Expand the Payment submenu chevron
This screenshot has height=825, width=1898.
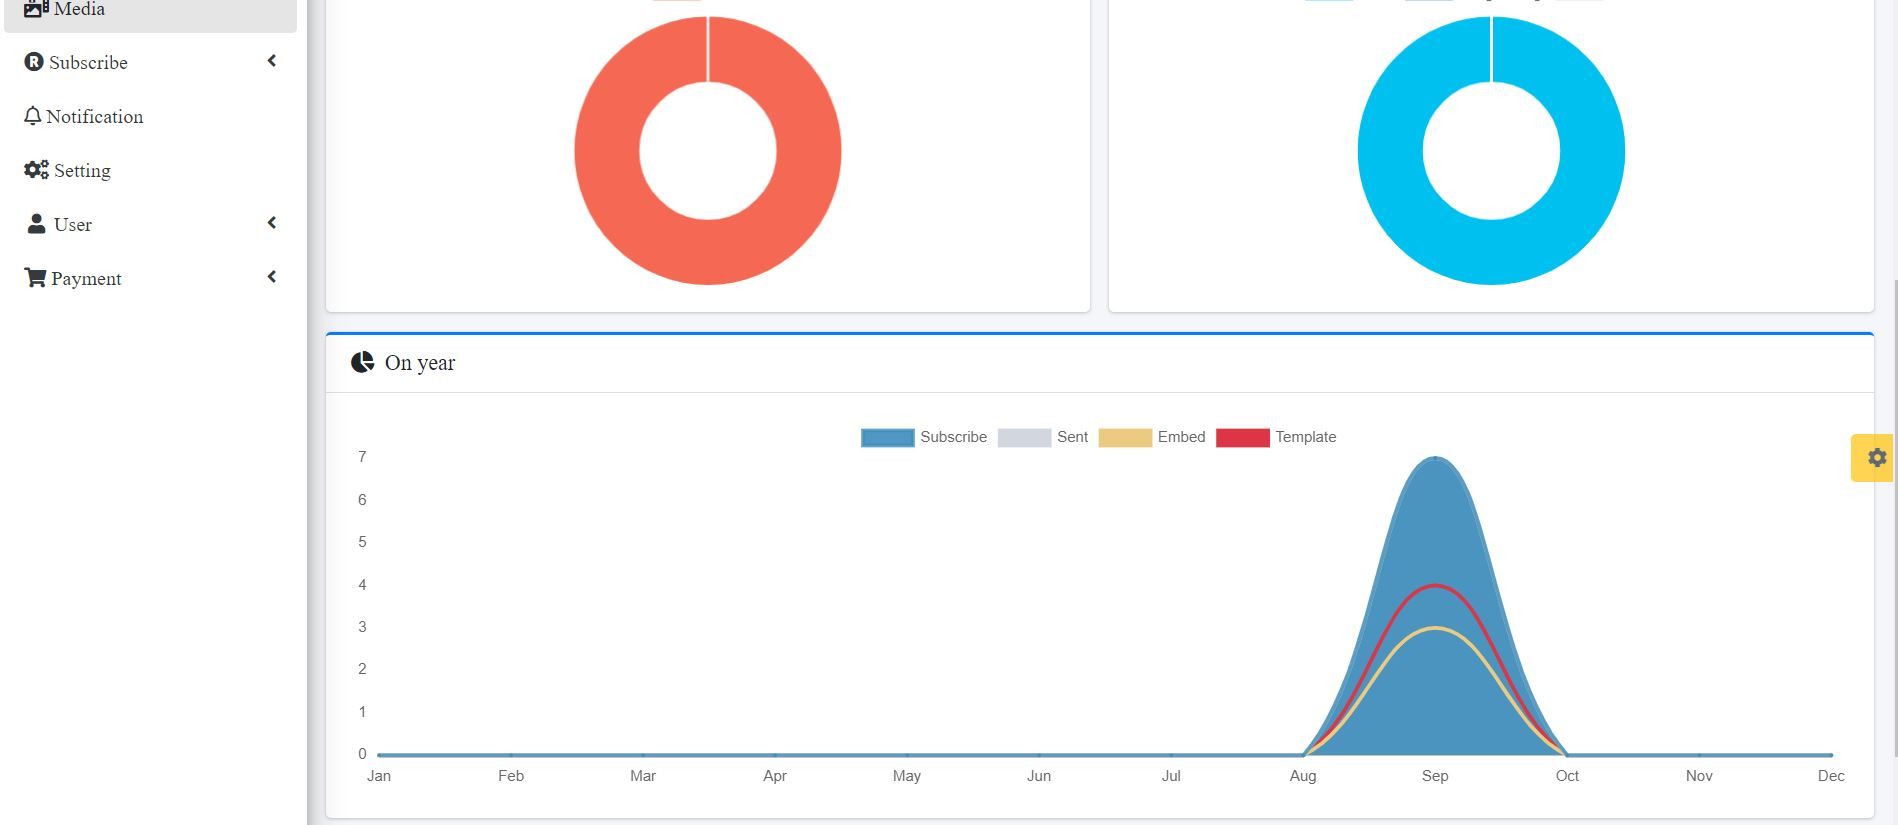(x=271, y=277)
